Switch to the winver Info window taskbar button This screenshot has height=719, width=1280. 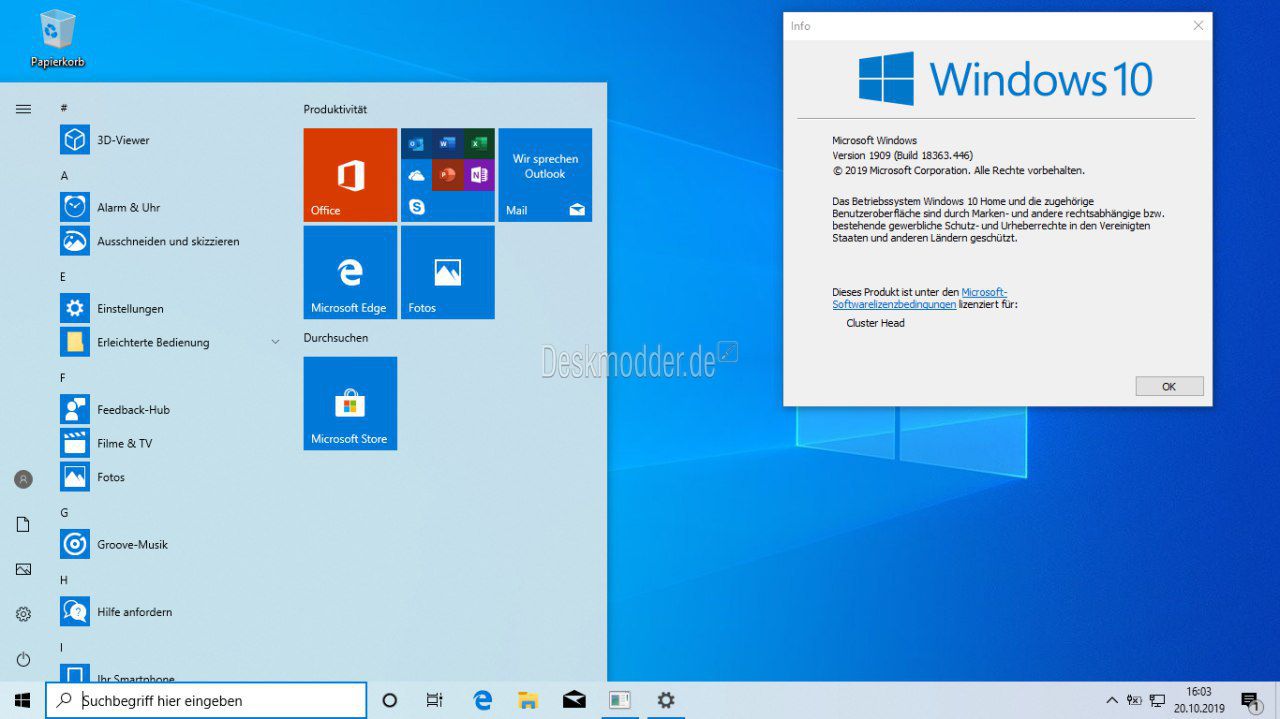pyautogui.click(x=620, y=700)
